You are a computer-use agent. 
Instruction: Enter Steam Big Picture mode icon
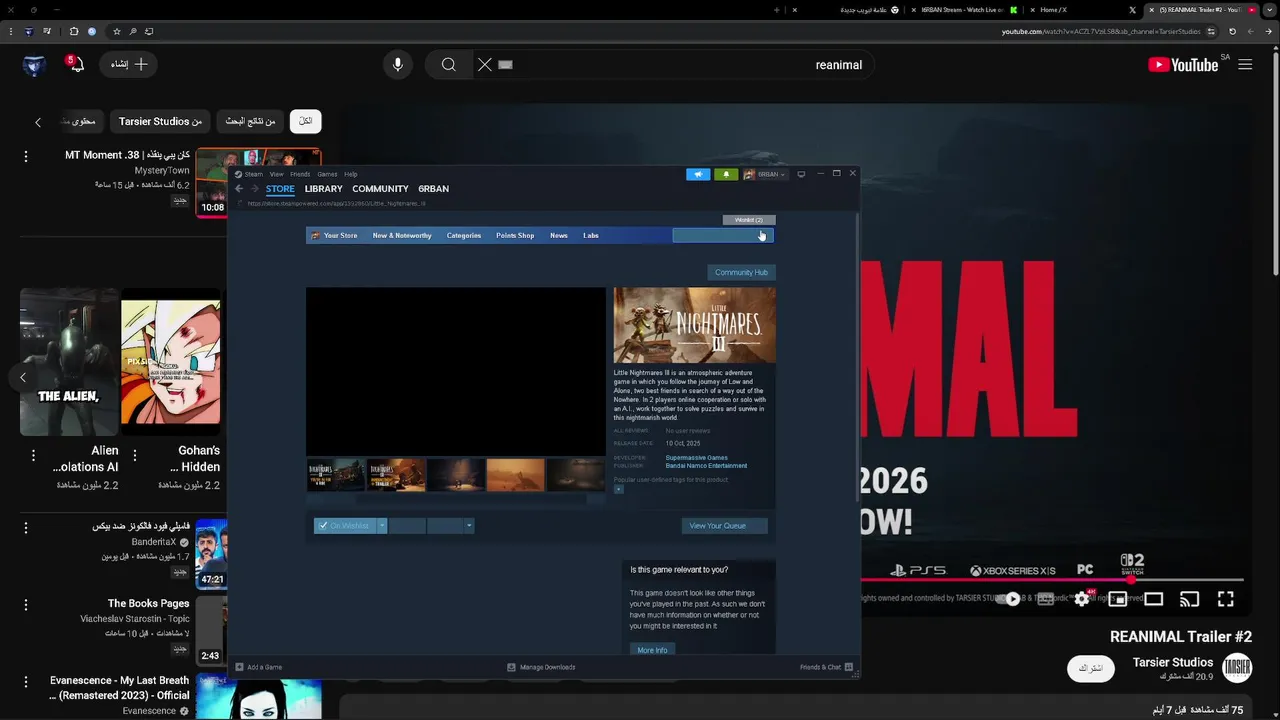(x=801, y=174)
